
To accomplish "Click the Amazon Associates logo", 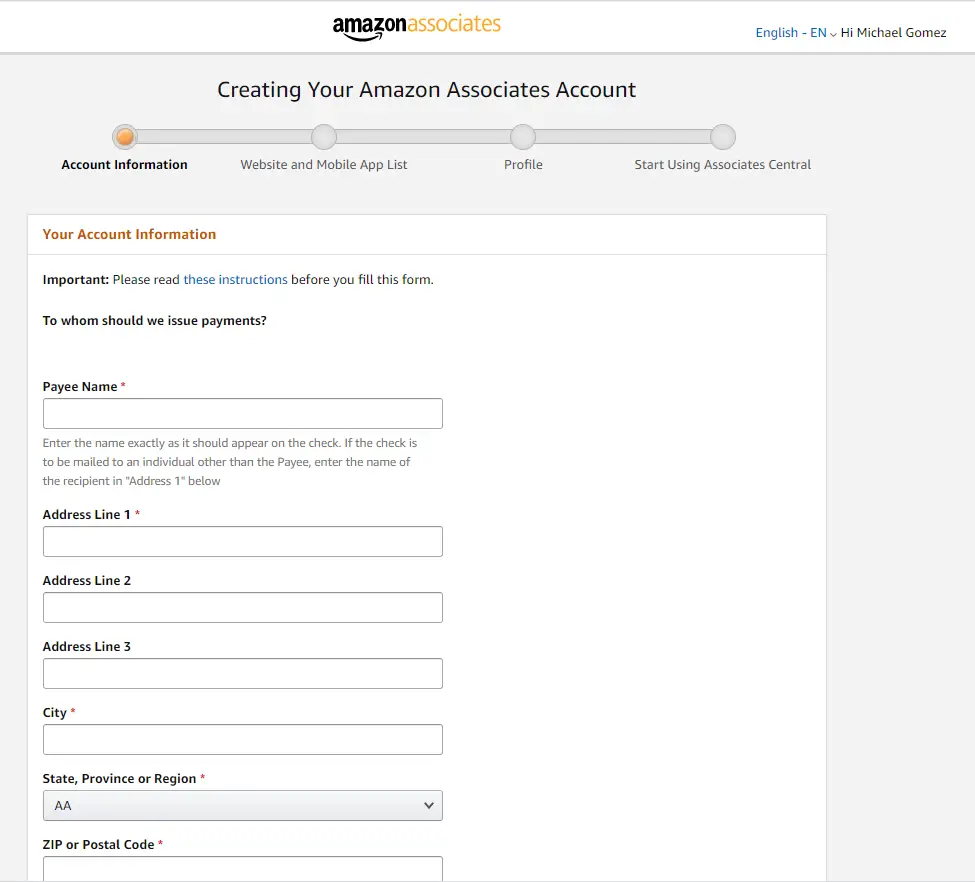I will click(417, 27).
